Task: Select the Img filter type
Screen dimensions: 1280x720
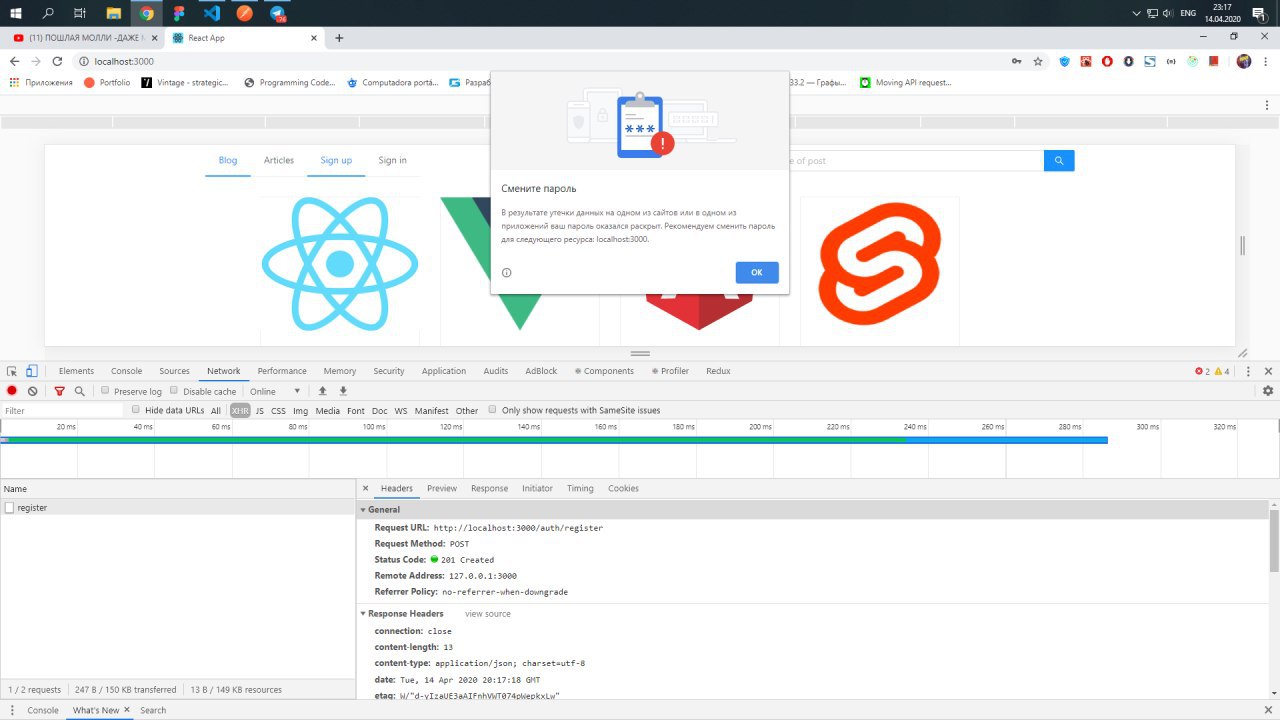Action: tap(300, 410)
